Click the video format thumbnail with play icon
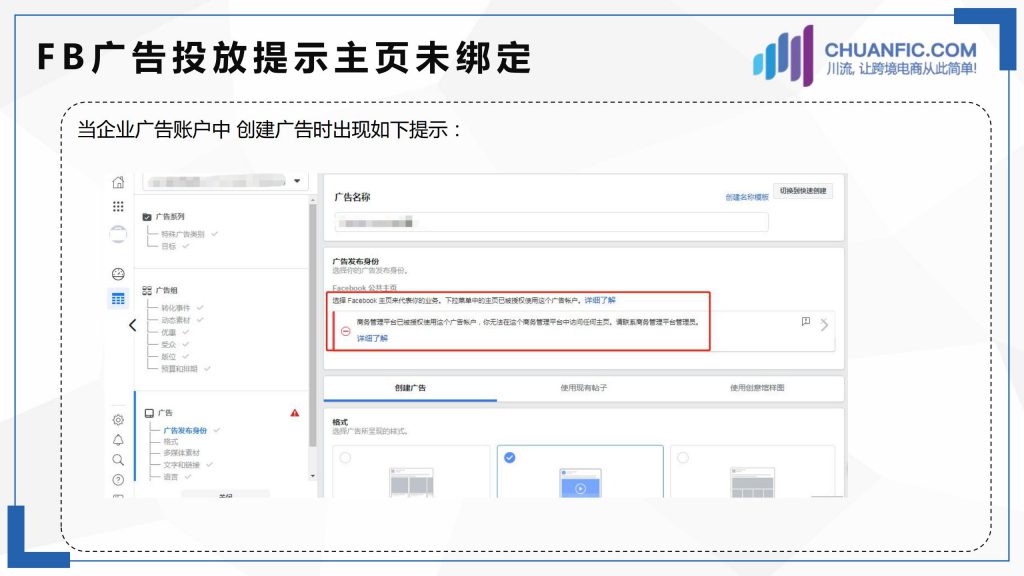 [x=580, y=483]
